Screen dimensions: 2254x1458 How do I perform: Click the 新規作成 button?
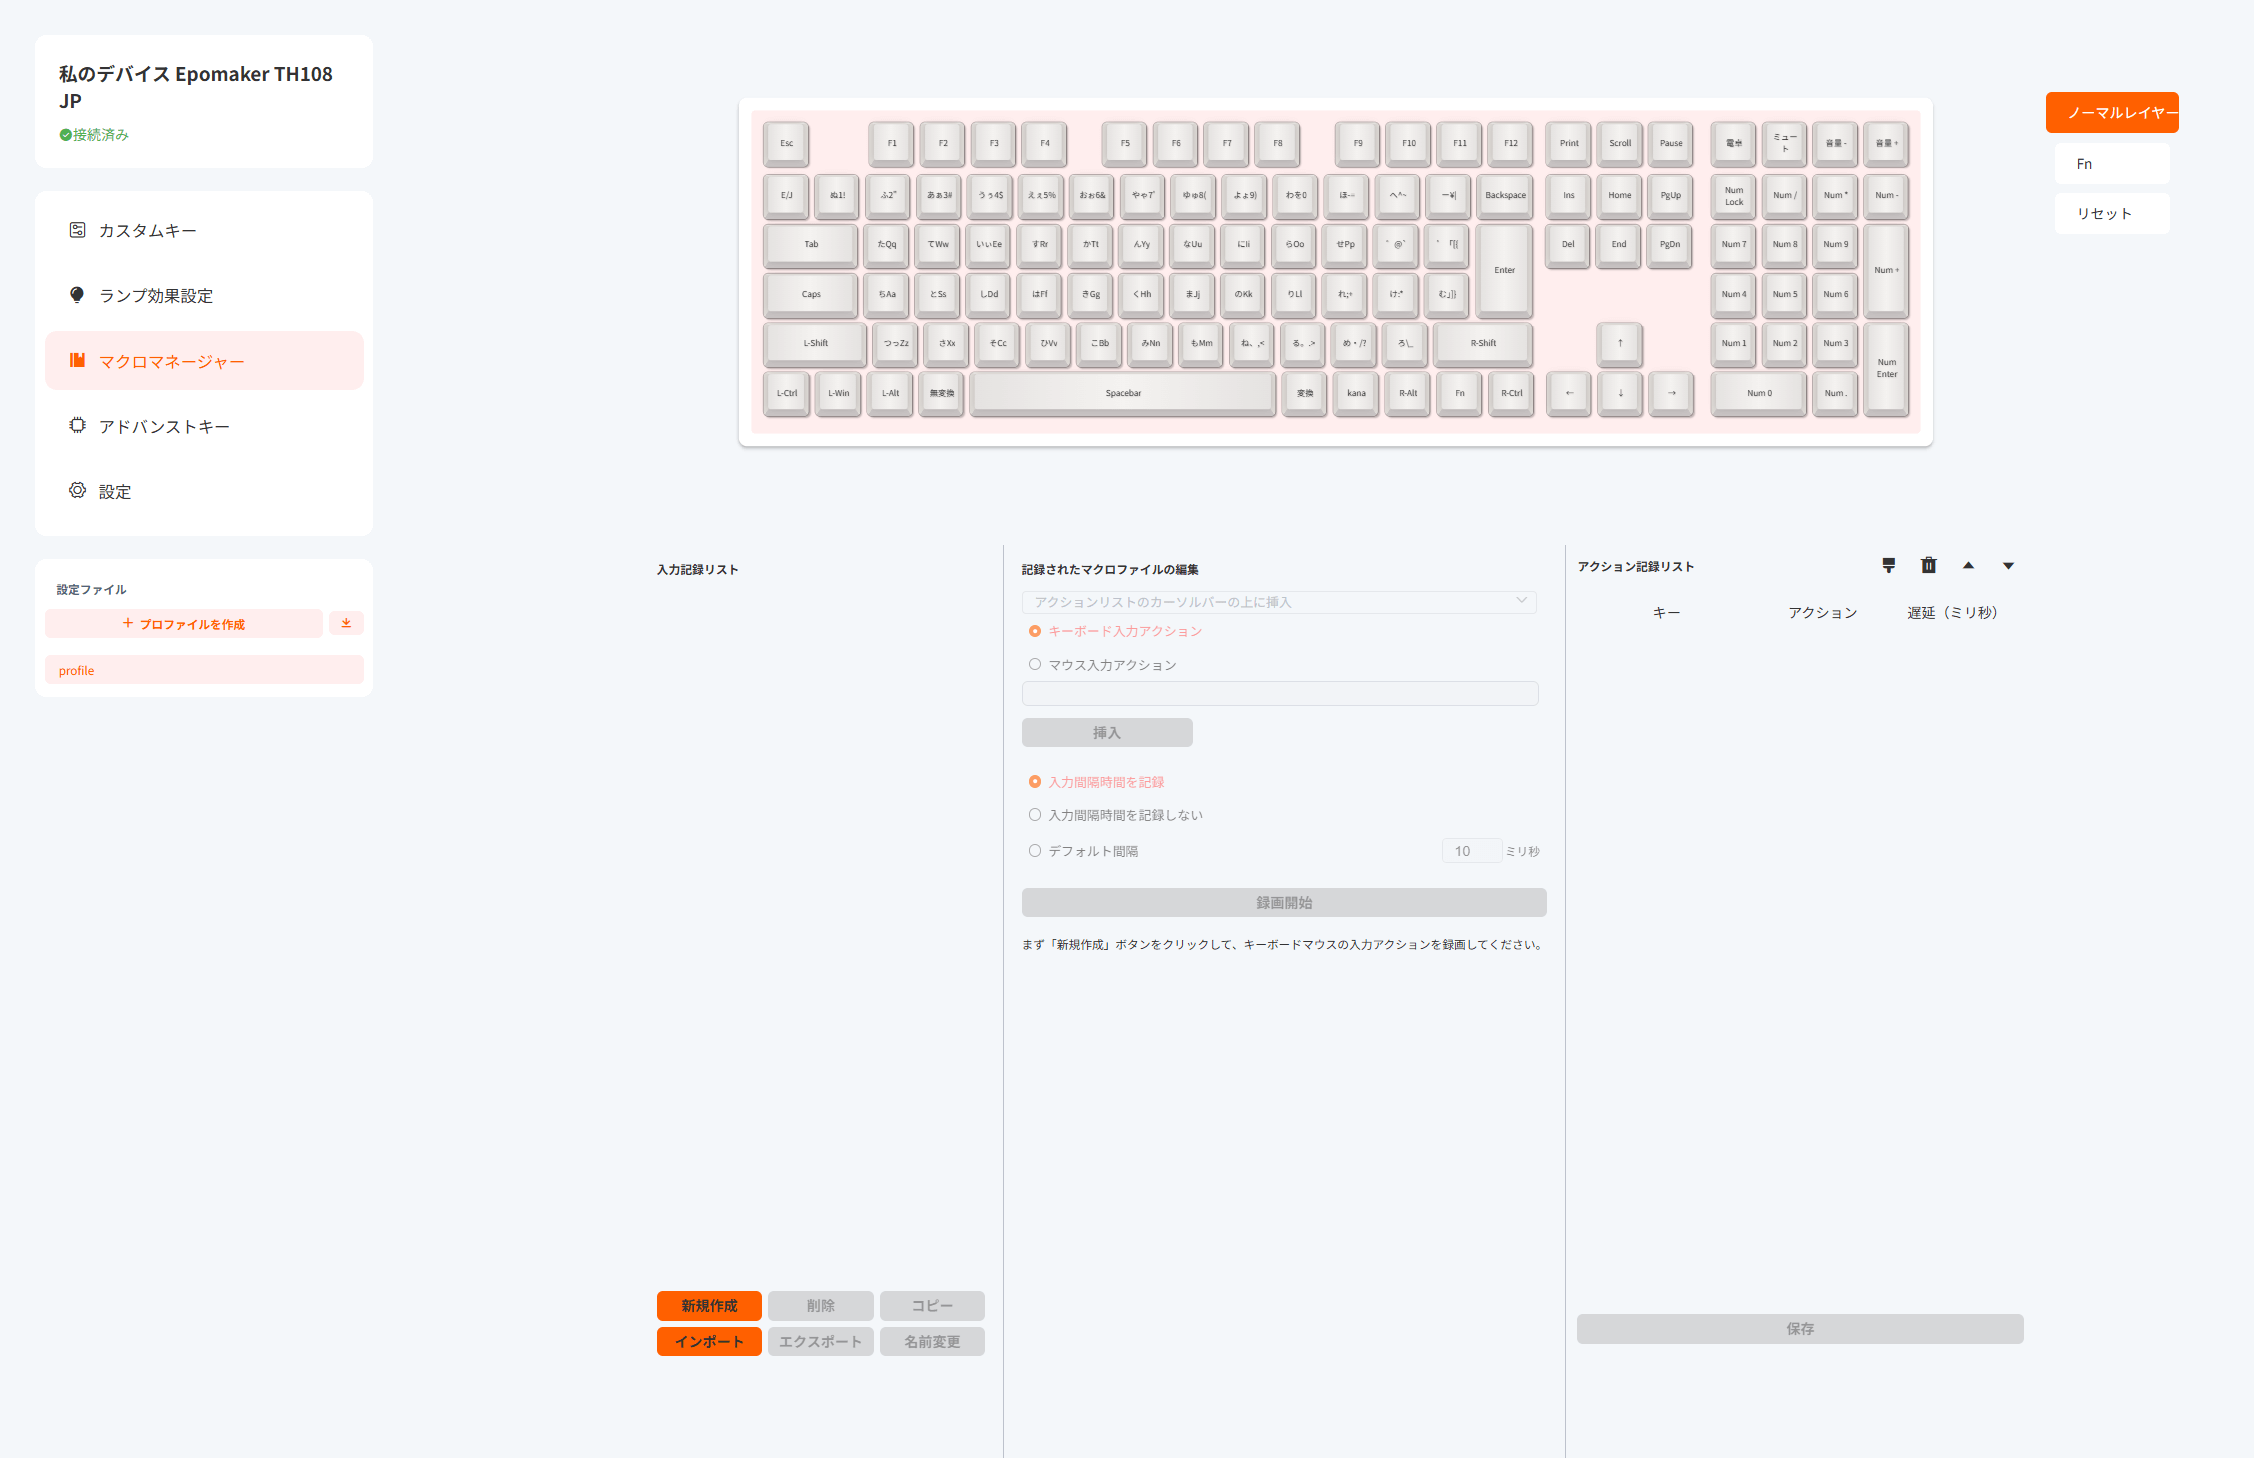coord(709,1306)
